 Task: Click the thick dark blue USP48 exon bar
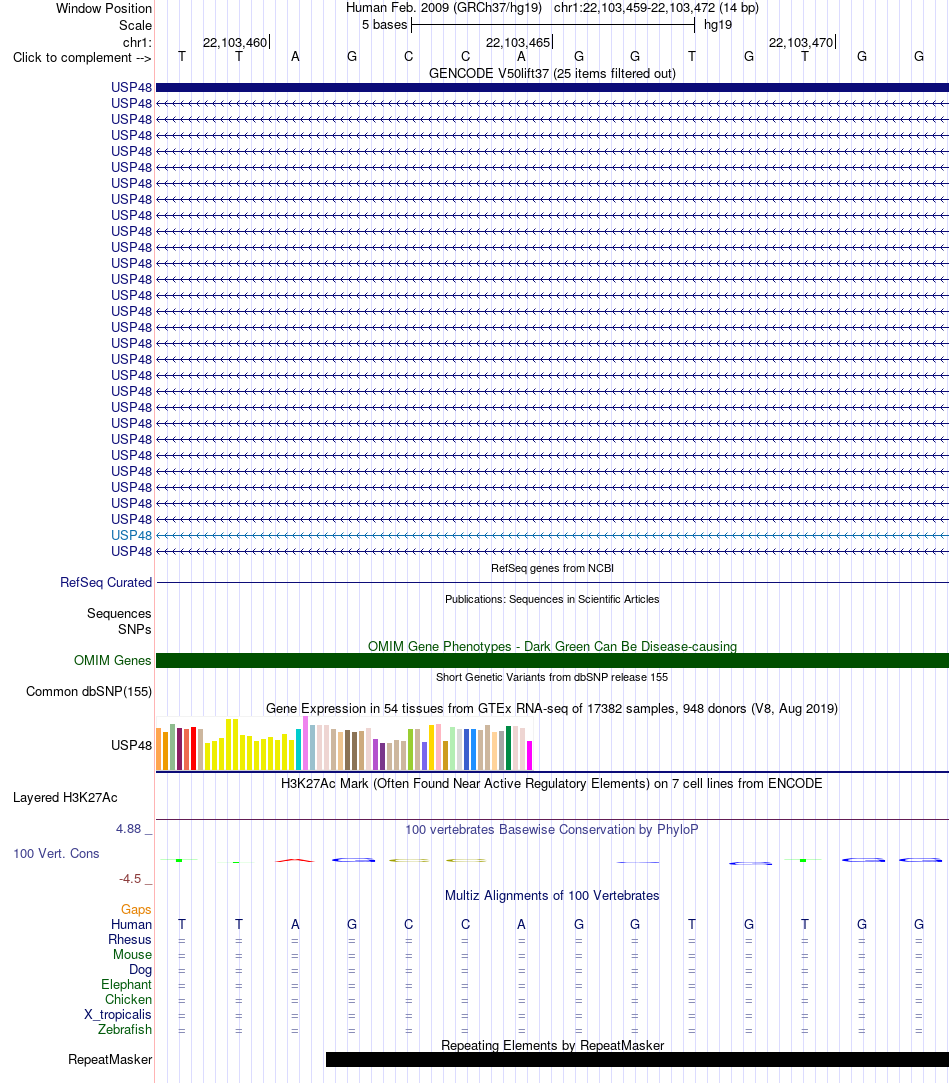tap(552, 88)
